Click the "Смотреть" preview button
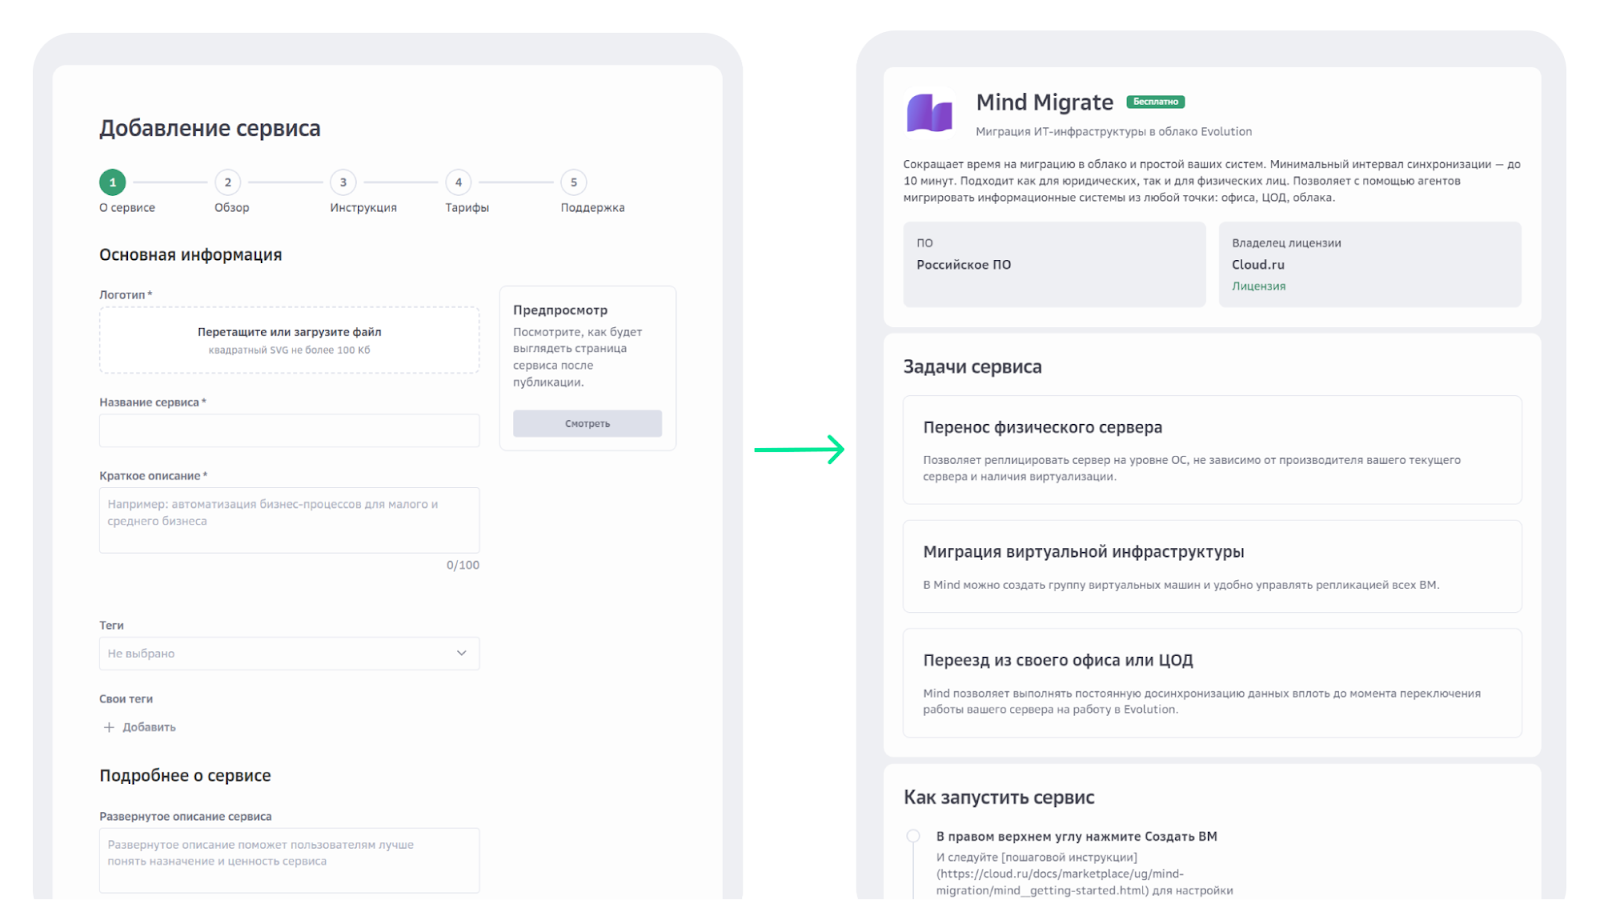The image size is (1600, 900). (587, 424)
